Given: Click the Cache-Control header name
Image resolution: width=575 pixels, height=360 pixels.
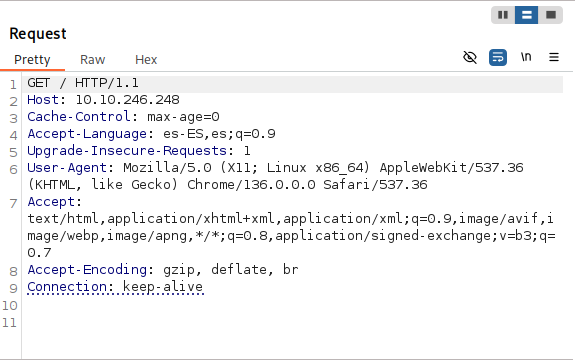Looking at the screenshot, I should coord(79,117).
